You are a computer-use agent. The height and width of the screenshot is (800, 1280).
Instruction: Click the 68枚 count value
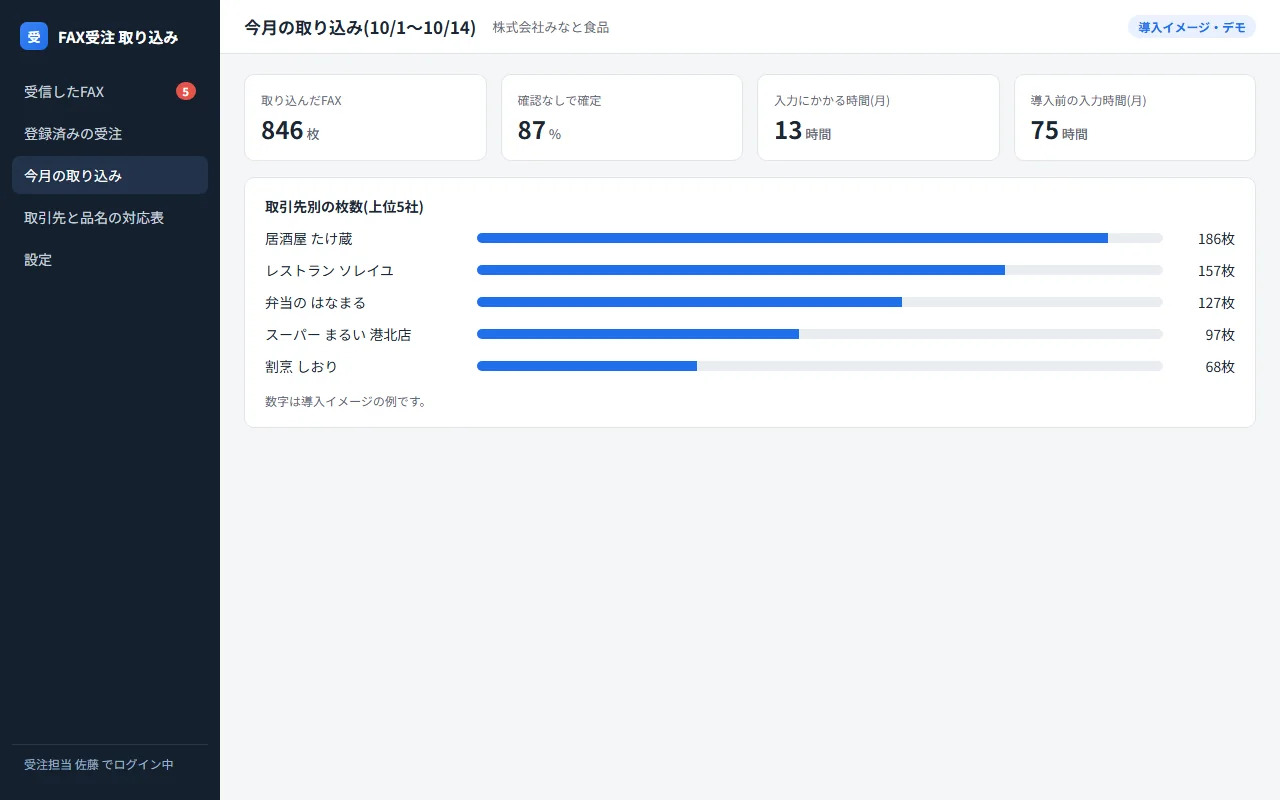click(1220, 367)
